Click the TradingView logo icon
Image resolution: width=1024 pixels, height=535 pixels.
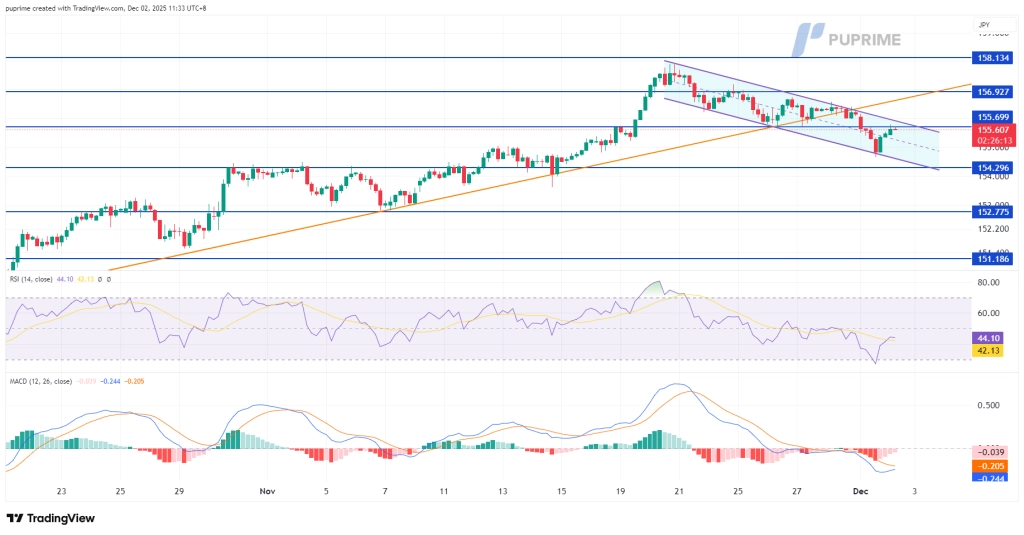point(14,518)
